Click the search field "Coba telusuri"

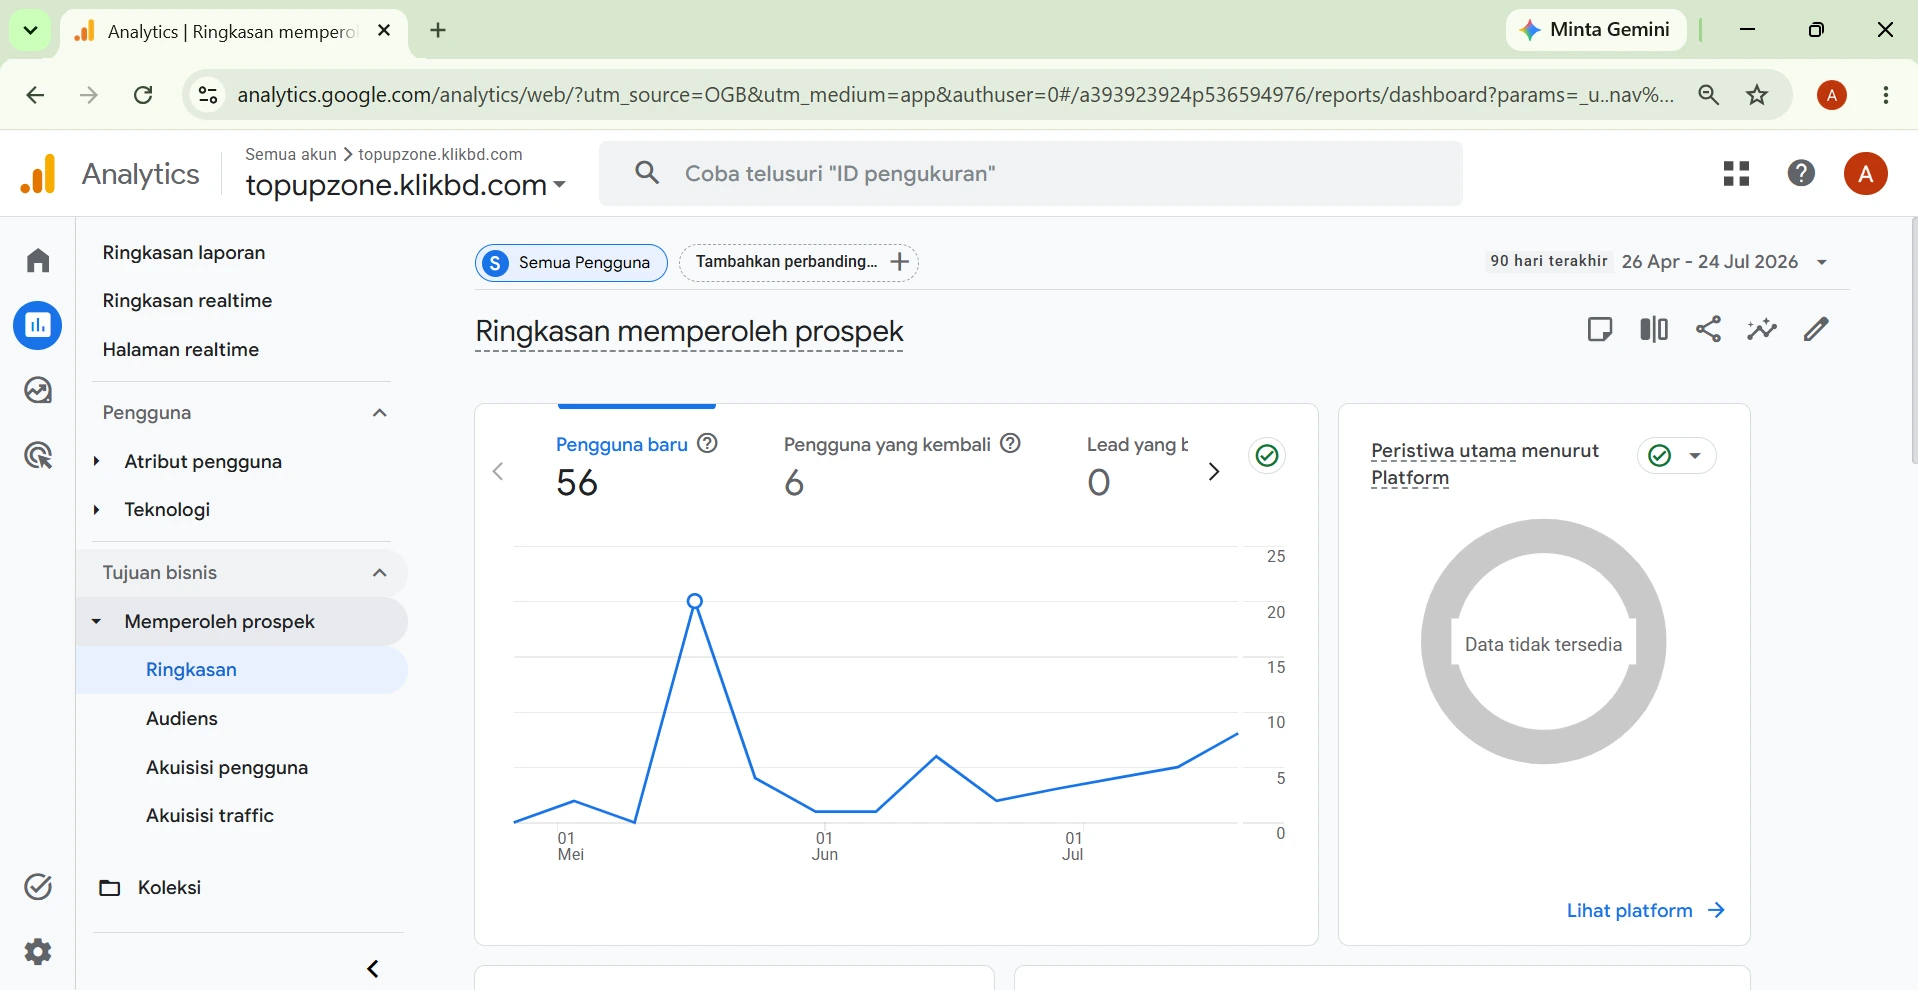[1031, 174]
